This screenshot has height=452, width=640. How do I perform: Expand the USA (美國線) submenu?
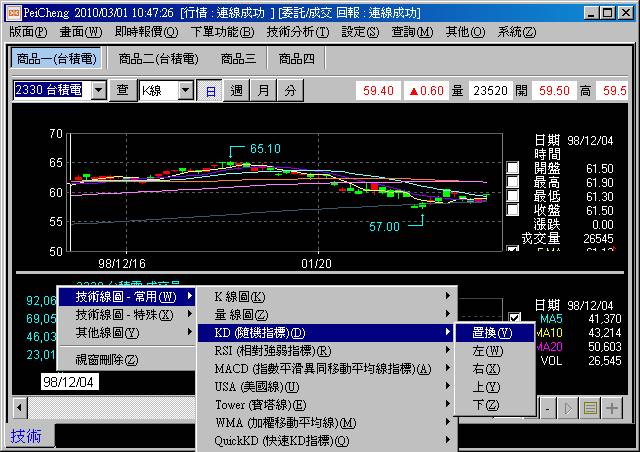tap(327, 386)
